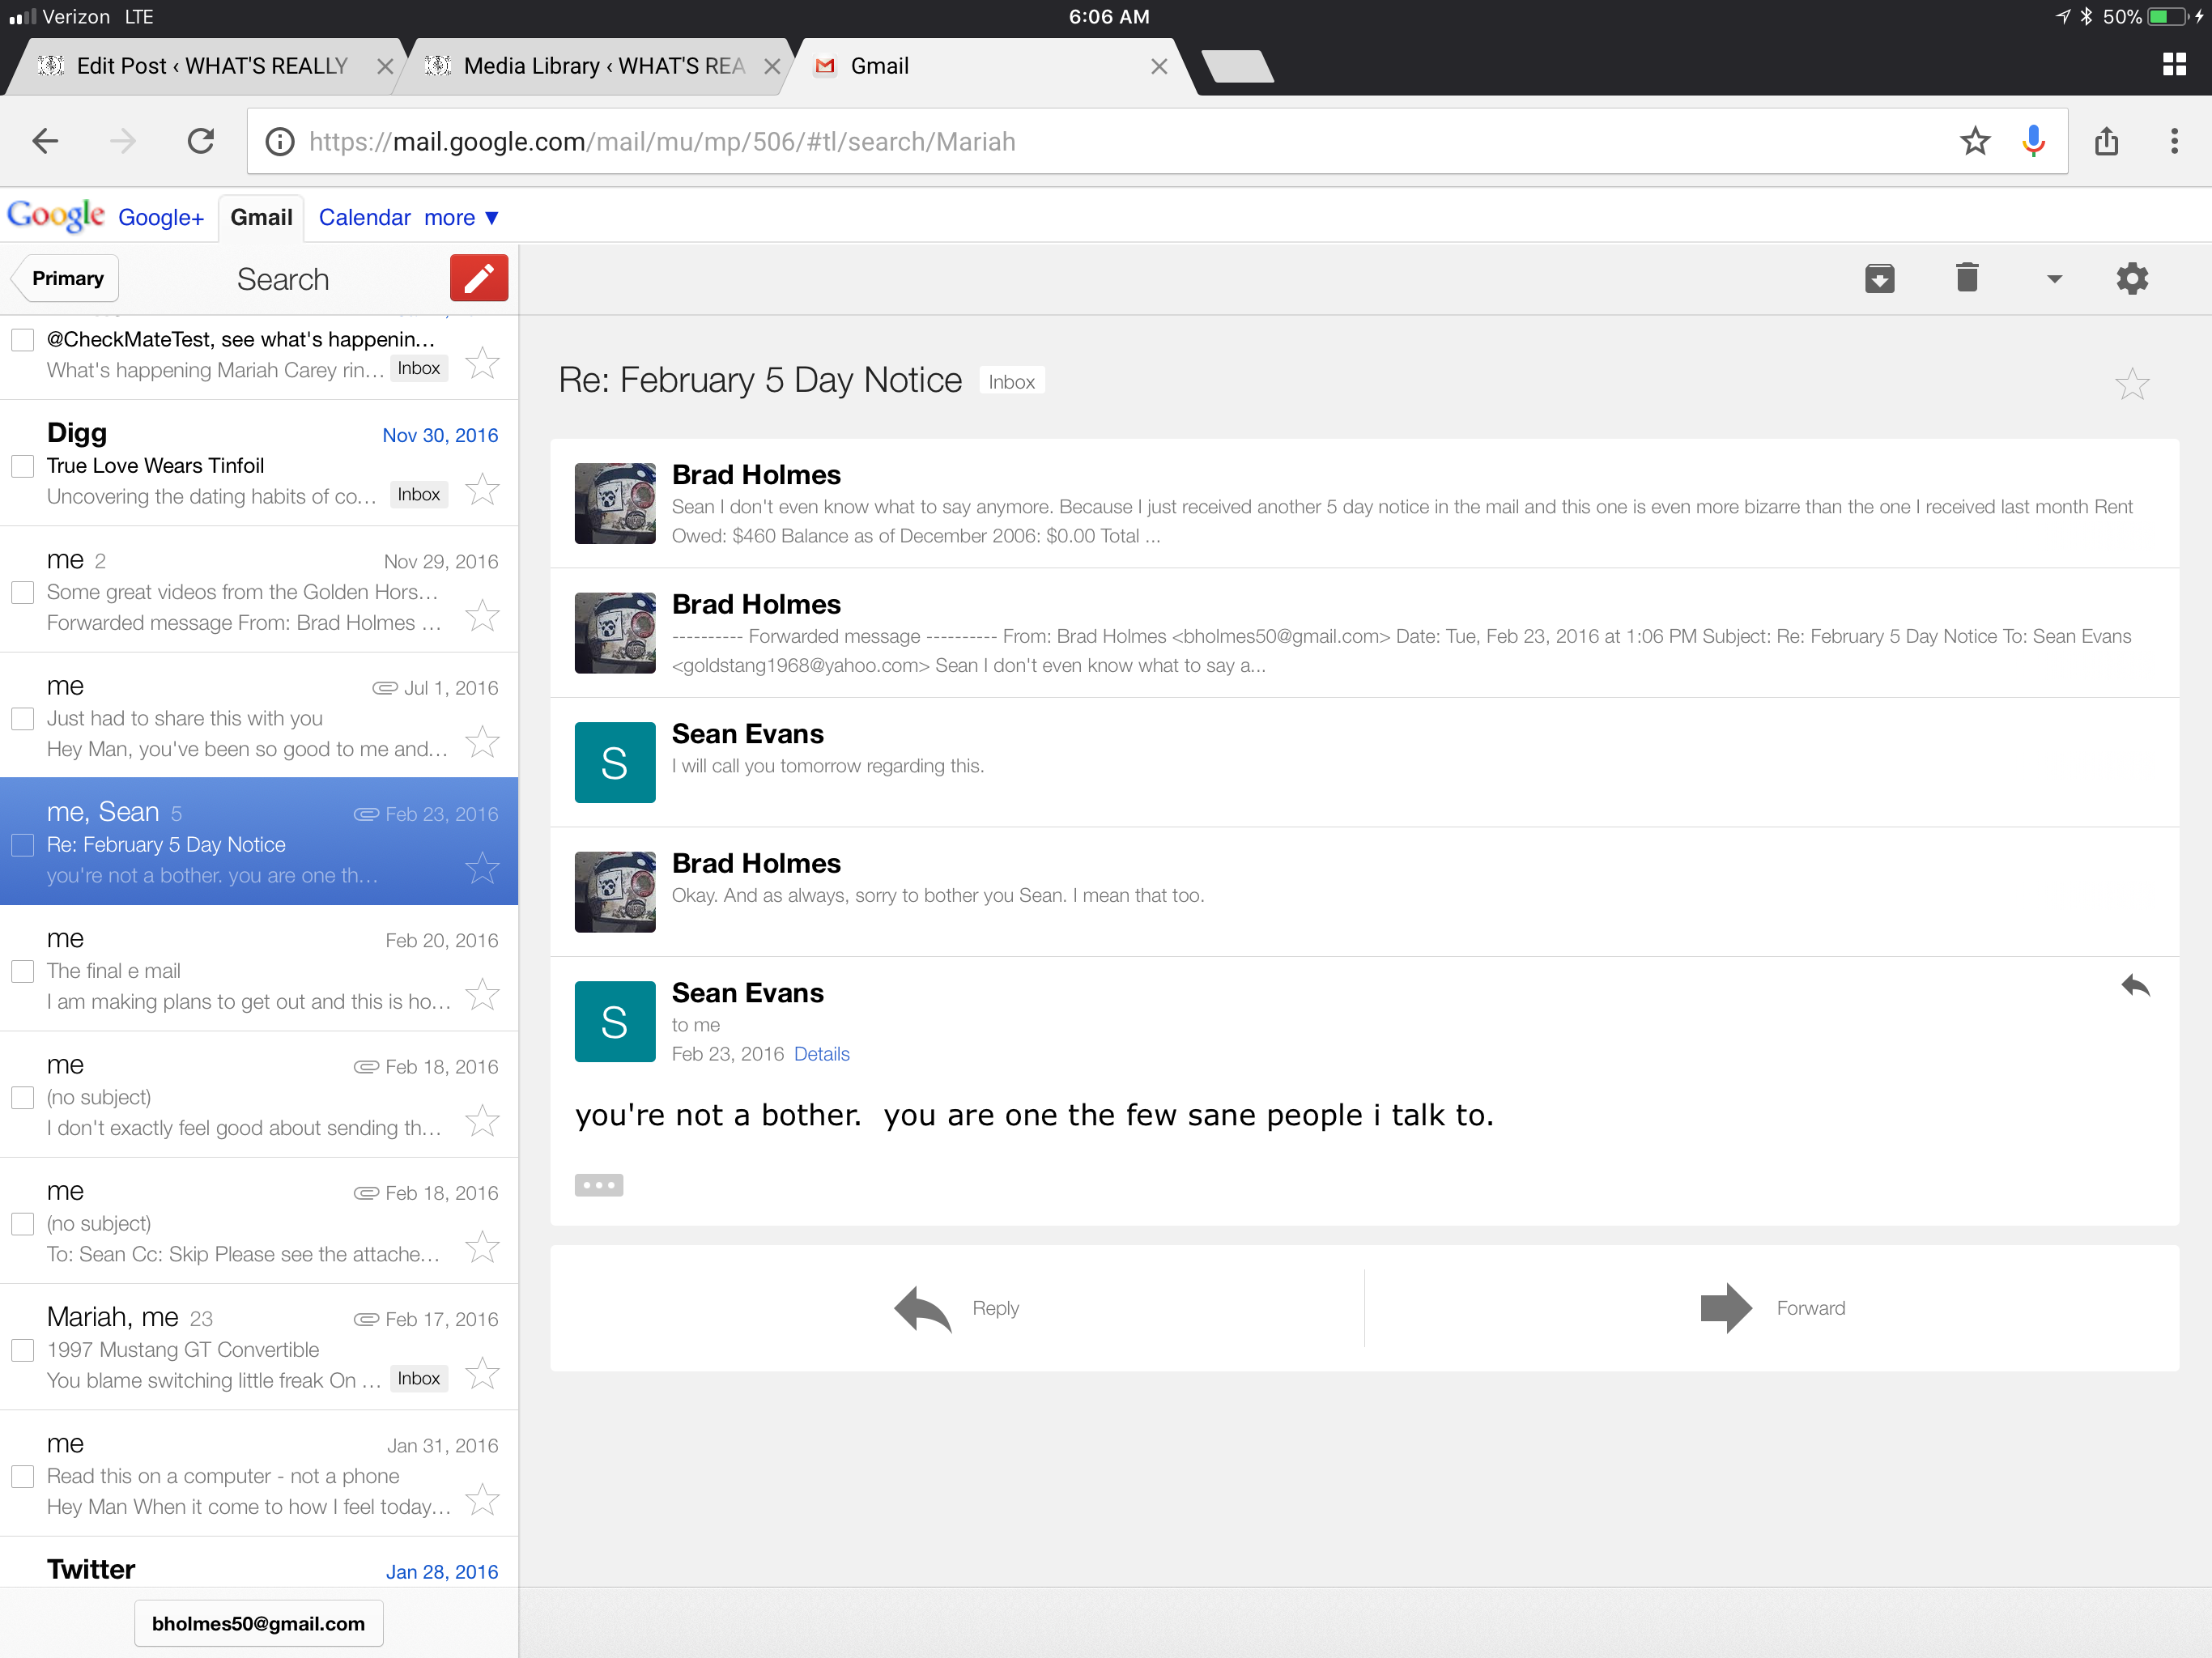Activate voice search microphone icon
The height and width of the screenshot is (1658, 2212).
click(2032, 141)
